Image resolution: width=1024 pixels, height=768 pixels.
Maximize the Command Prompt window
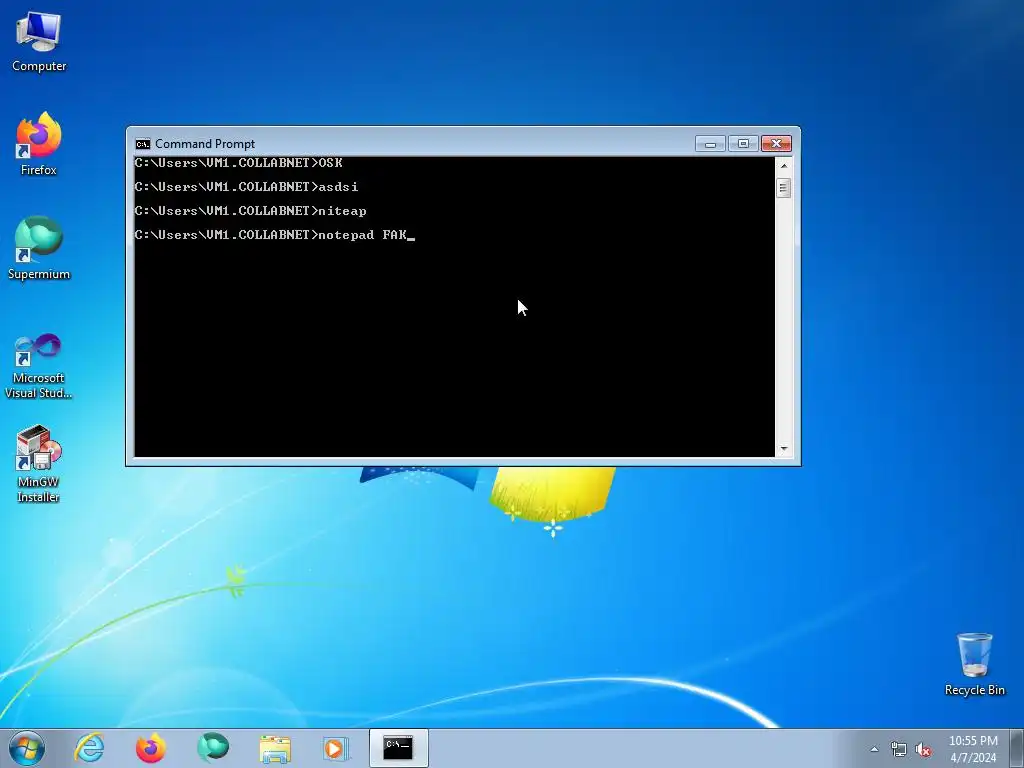click(743, 144)
